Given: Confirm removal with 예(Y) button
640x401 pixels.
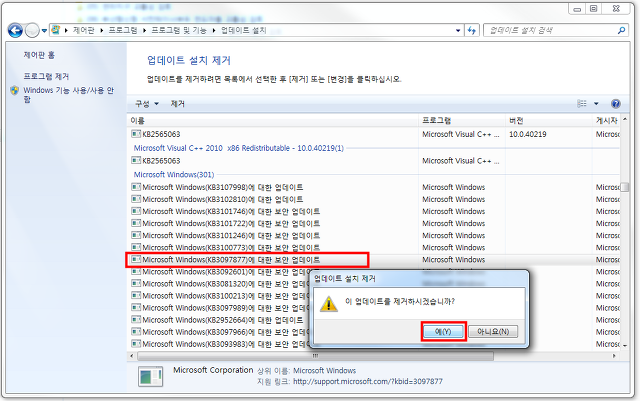Looking at the screenshot, I should click(x=443, y=331).
